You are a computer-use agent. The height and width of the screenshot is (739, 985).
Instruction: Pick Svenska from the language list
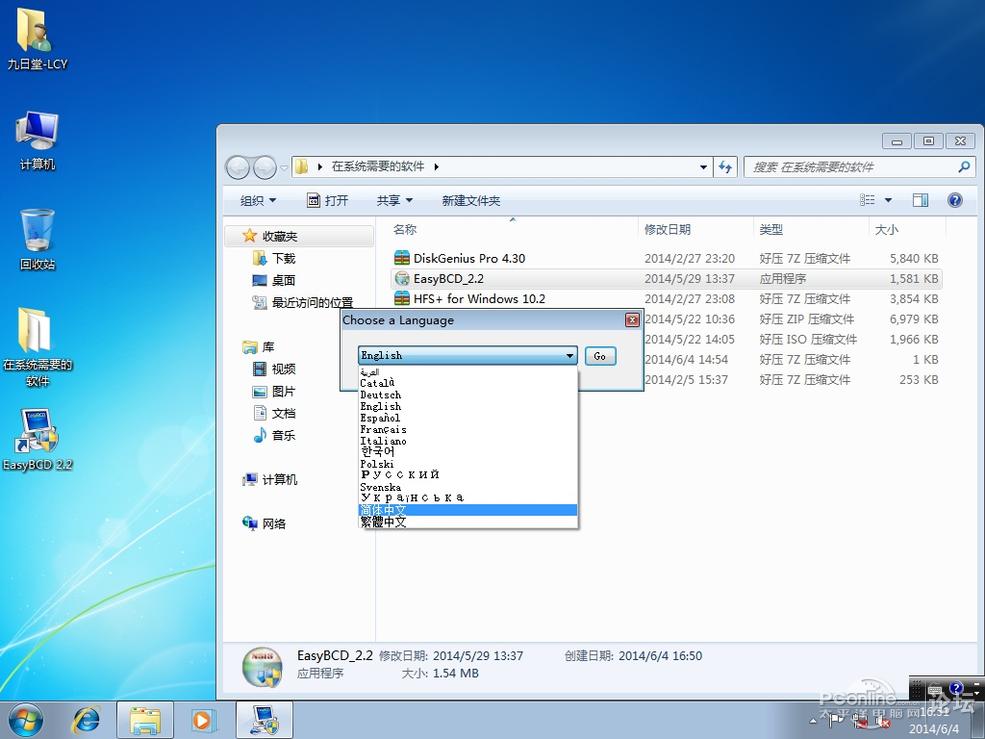(467, 487)
